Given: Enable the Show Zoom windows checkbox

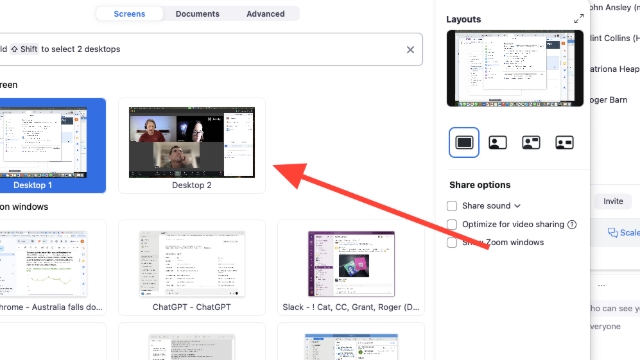Looking at the screenshot, I should [x=452, y=242].
